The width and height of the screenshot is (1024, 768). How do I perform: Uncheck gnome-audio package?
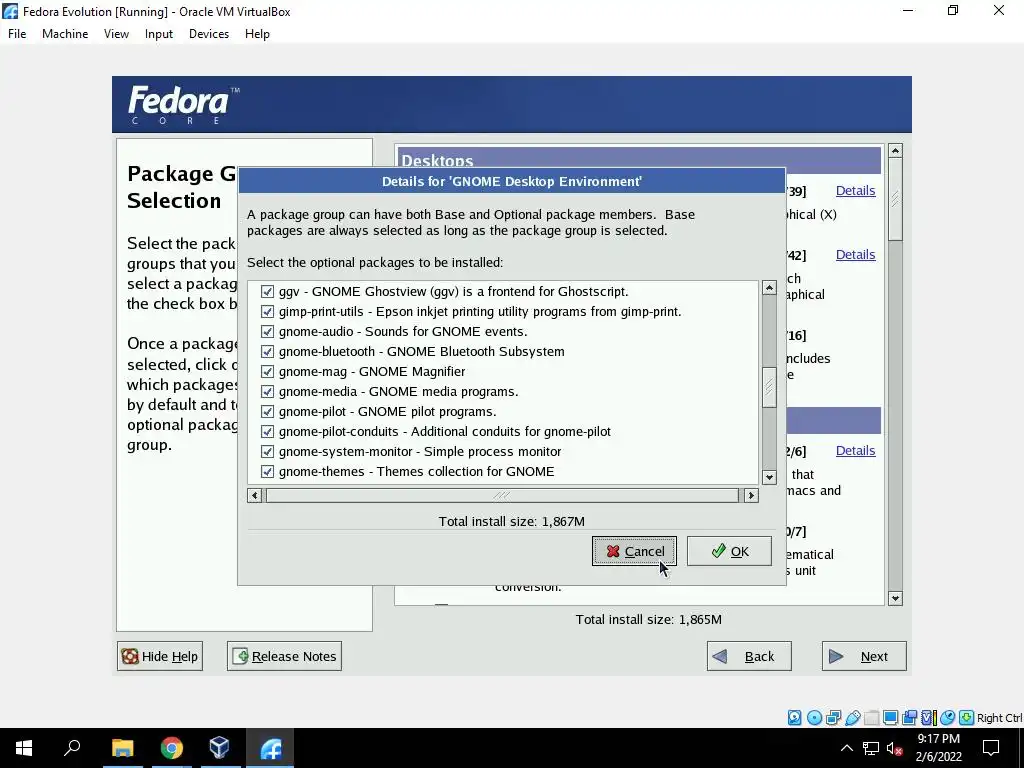click(x=267, y=331)
